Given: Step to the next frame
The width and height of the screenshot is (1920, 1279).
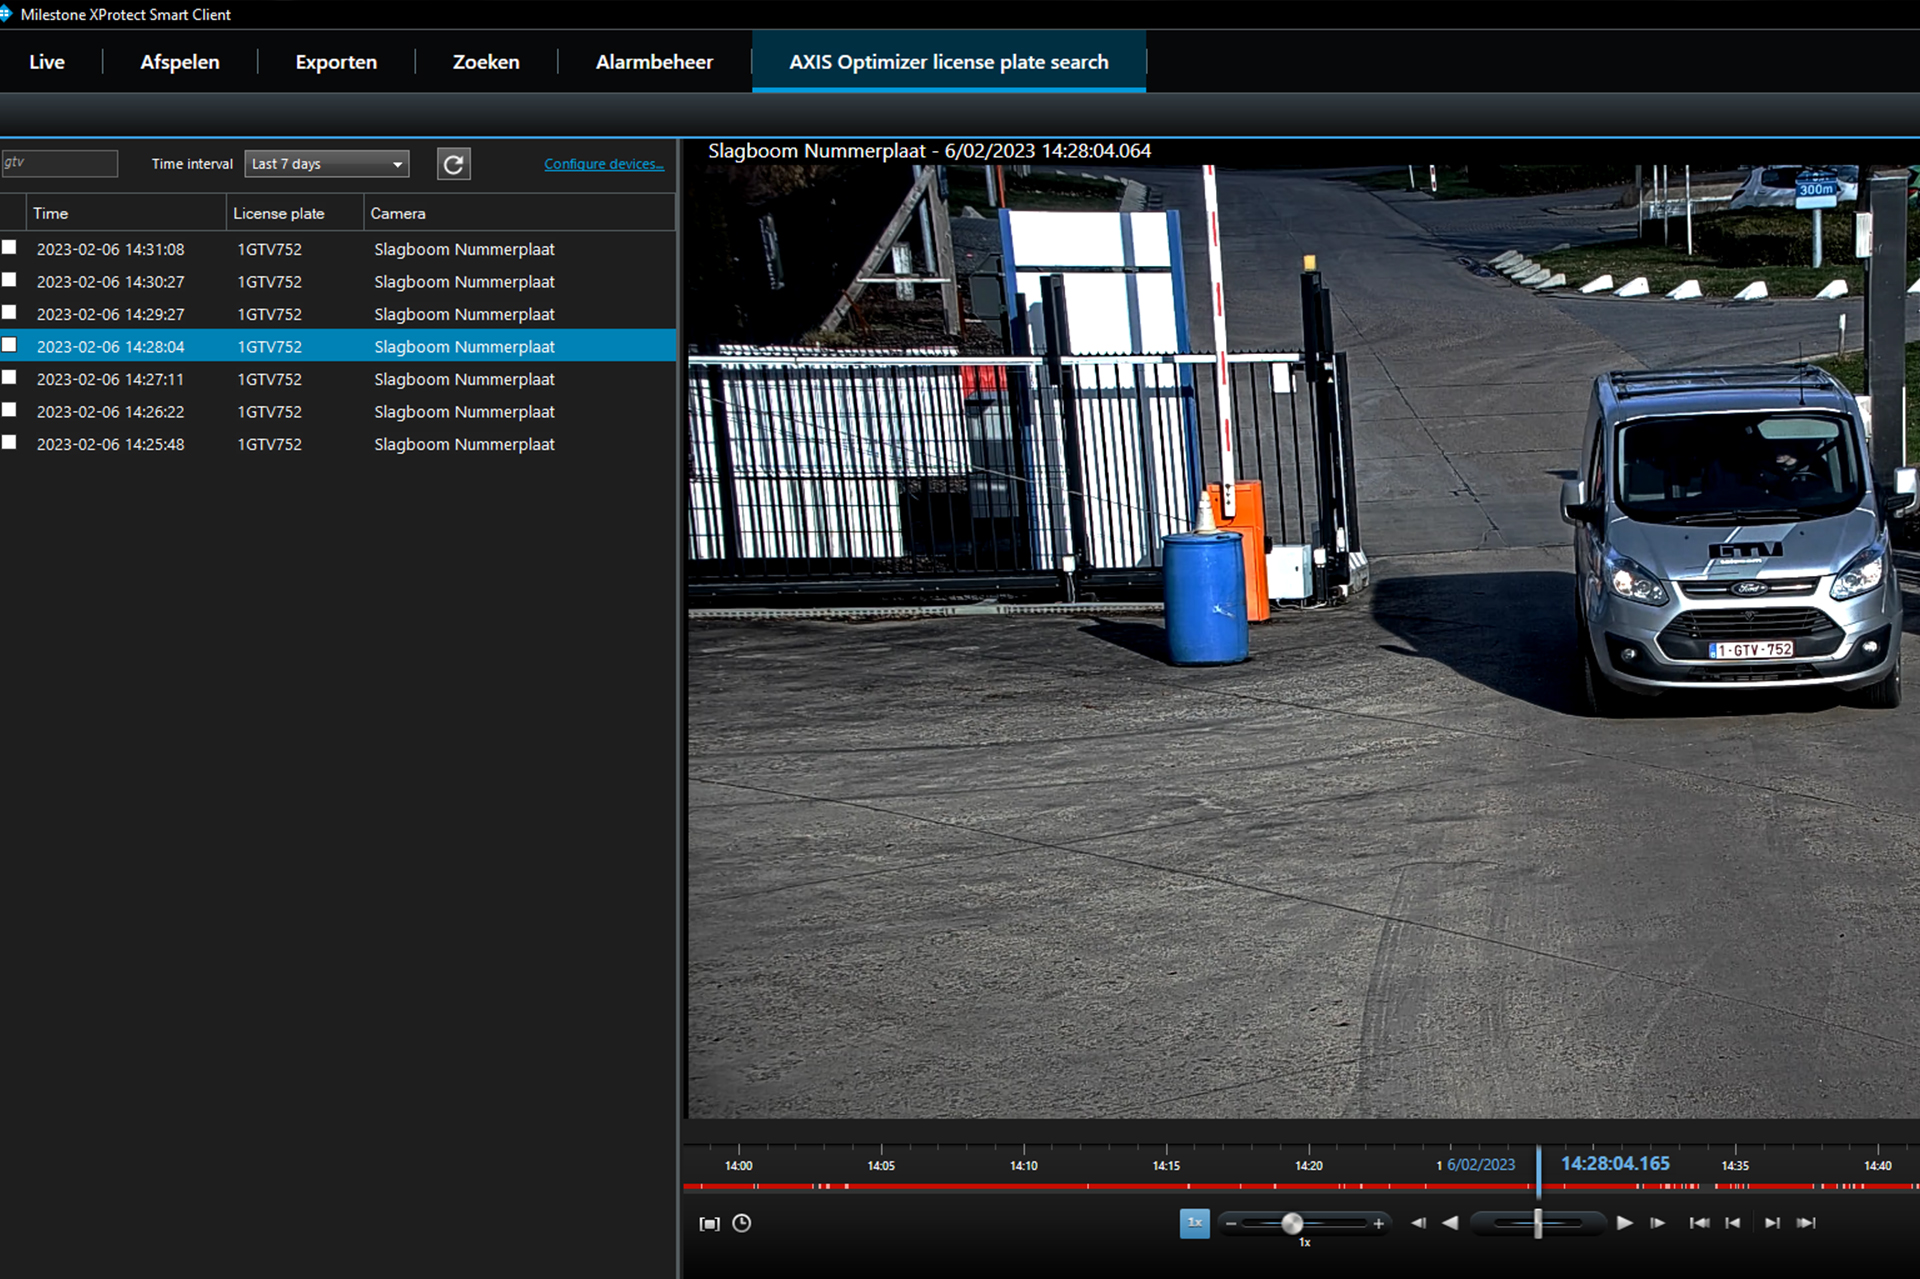Looking at the screenshot, I should point(1657,1223).
